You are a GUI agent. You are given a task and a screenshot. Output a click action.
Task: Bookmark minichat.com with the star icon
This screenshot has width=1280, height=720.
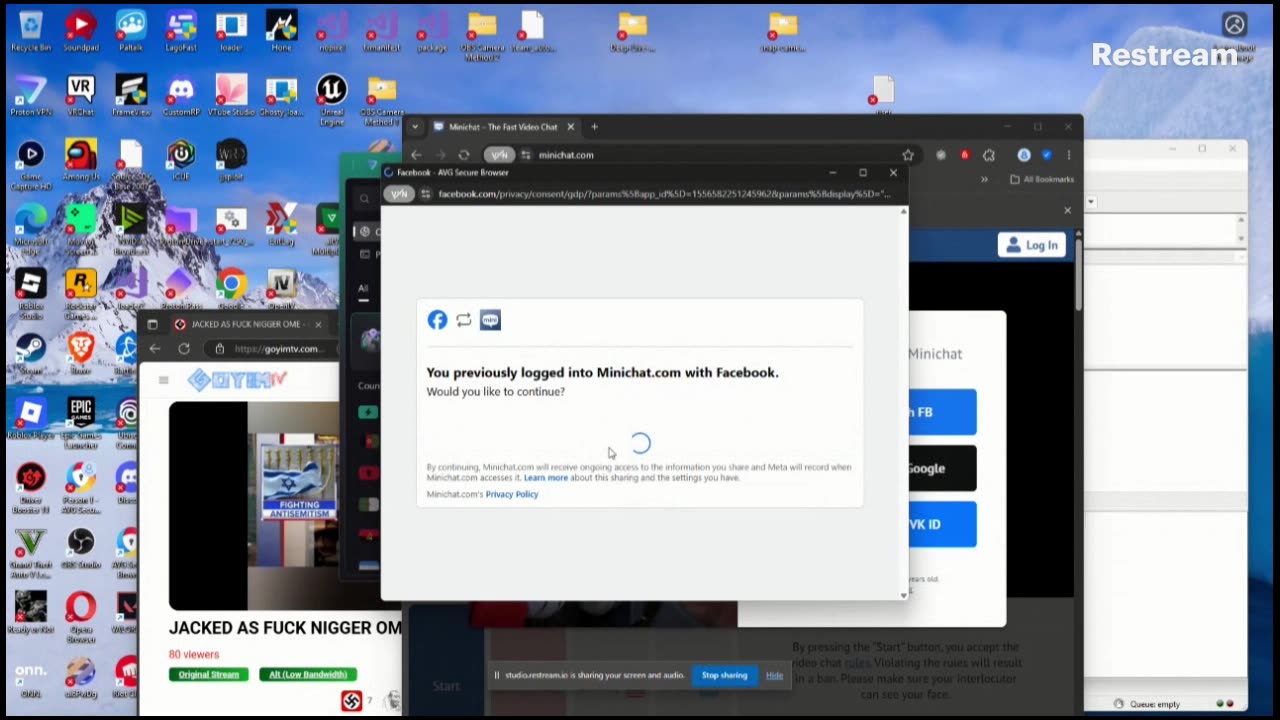(908, 155)
